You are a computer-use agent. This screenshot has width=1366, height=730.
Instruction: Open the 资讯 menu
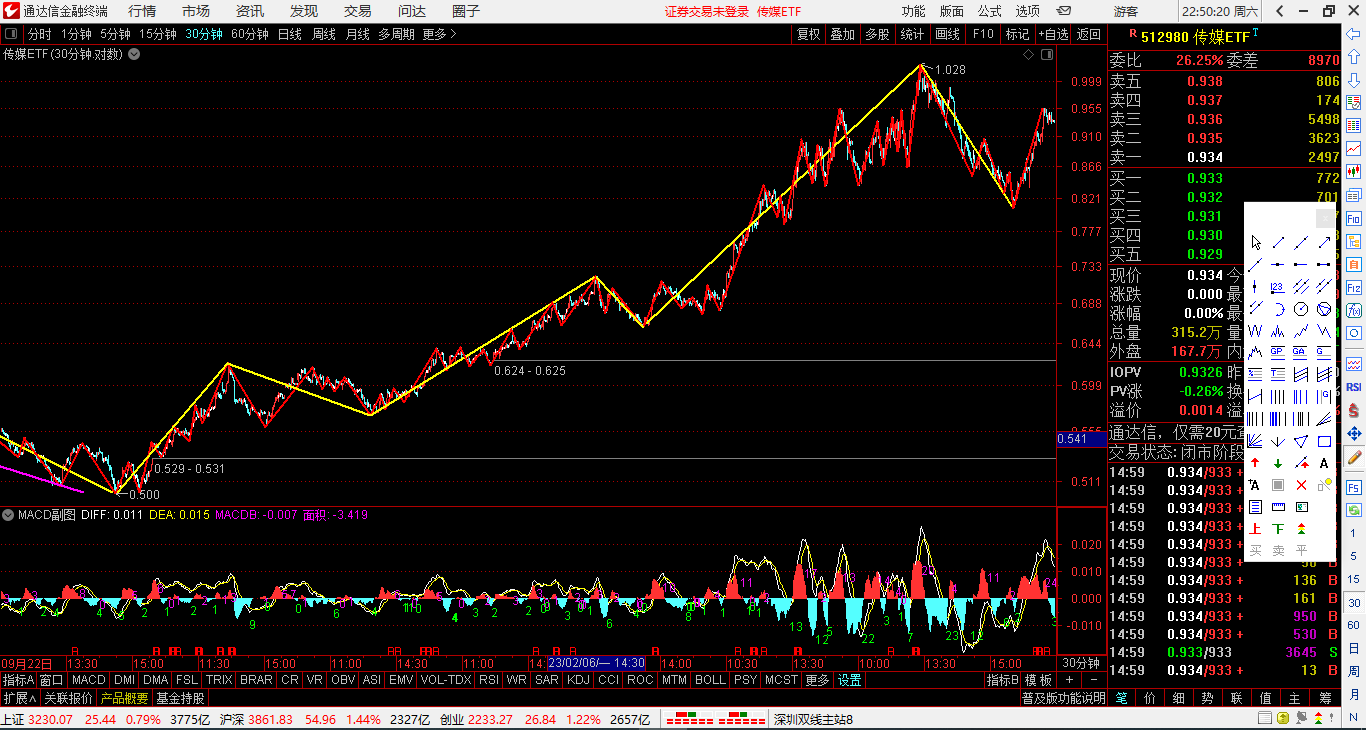[x=250, y=11]
